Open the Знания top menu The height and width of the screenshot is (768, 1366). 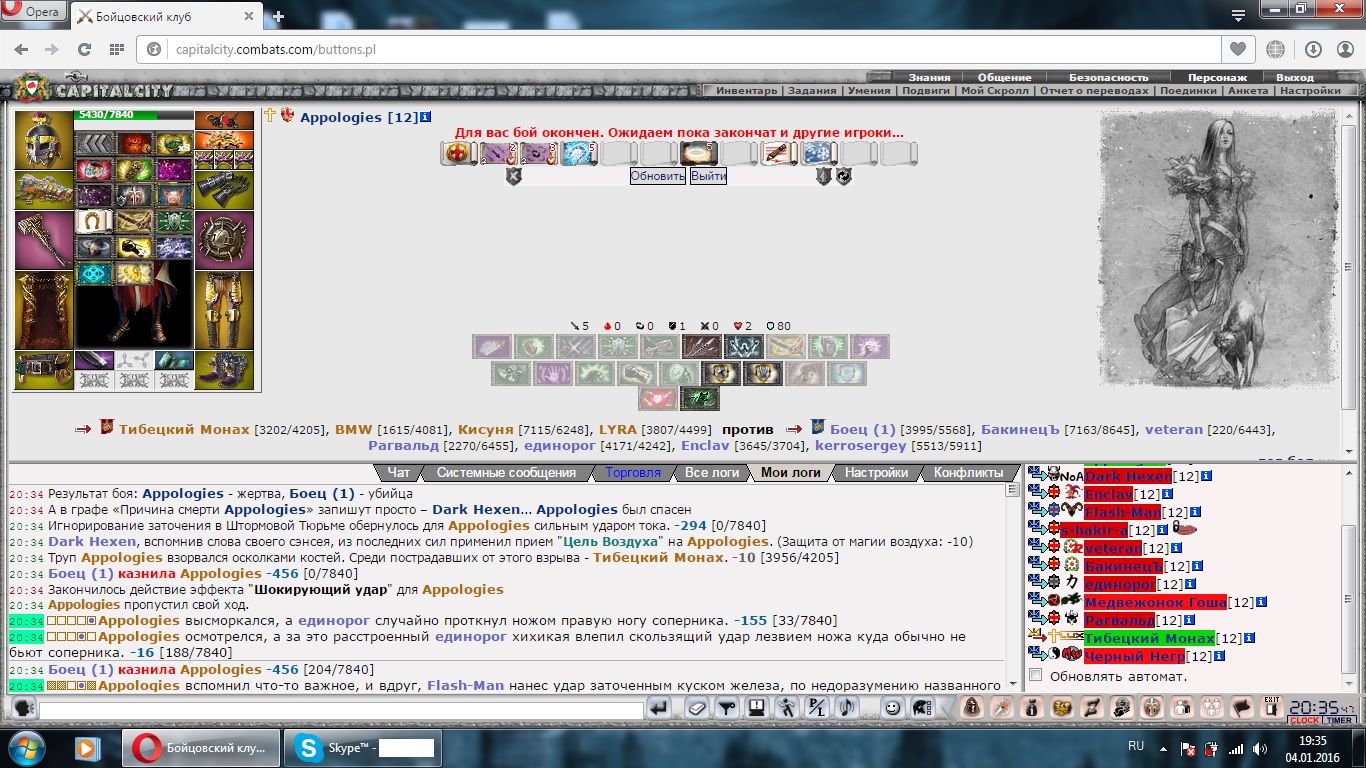coord(929,77)
